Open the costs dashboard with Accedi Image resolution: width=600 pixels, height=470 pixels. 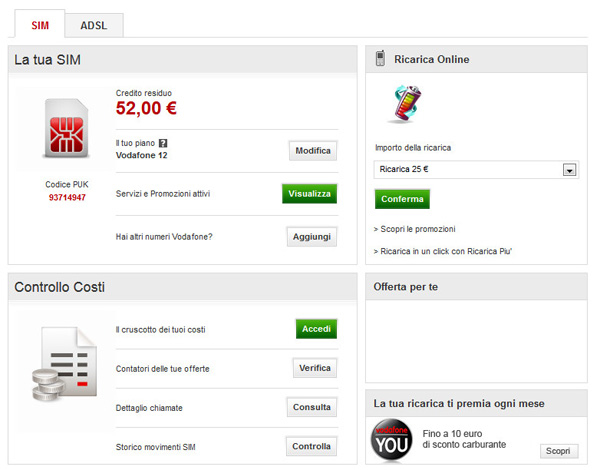(x=316, y=329)
